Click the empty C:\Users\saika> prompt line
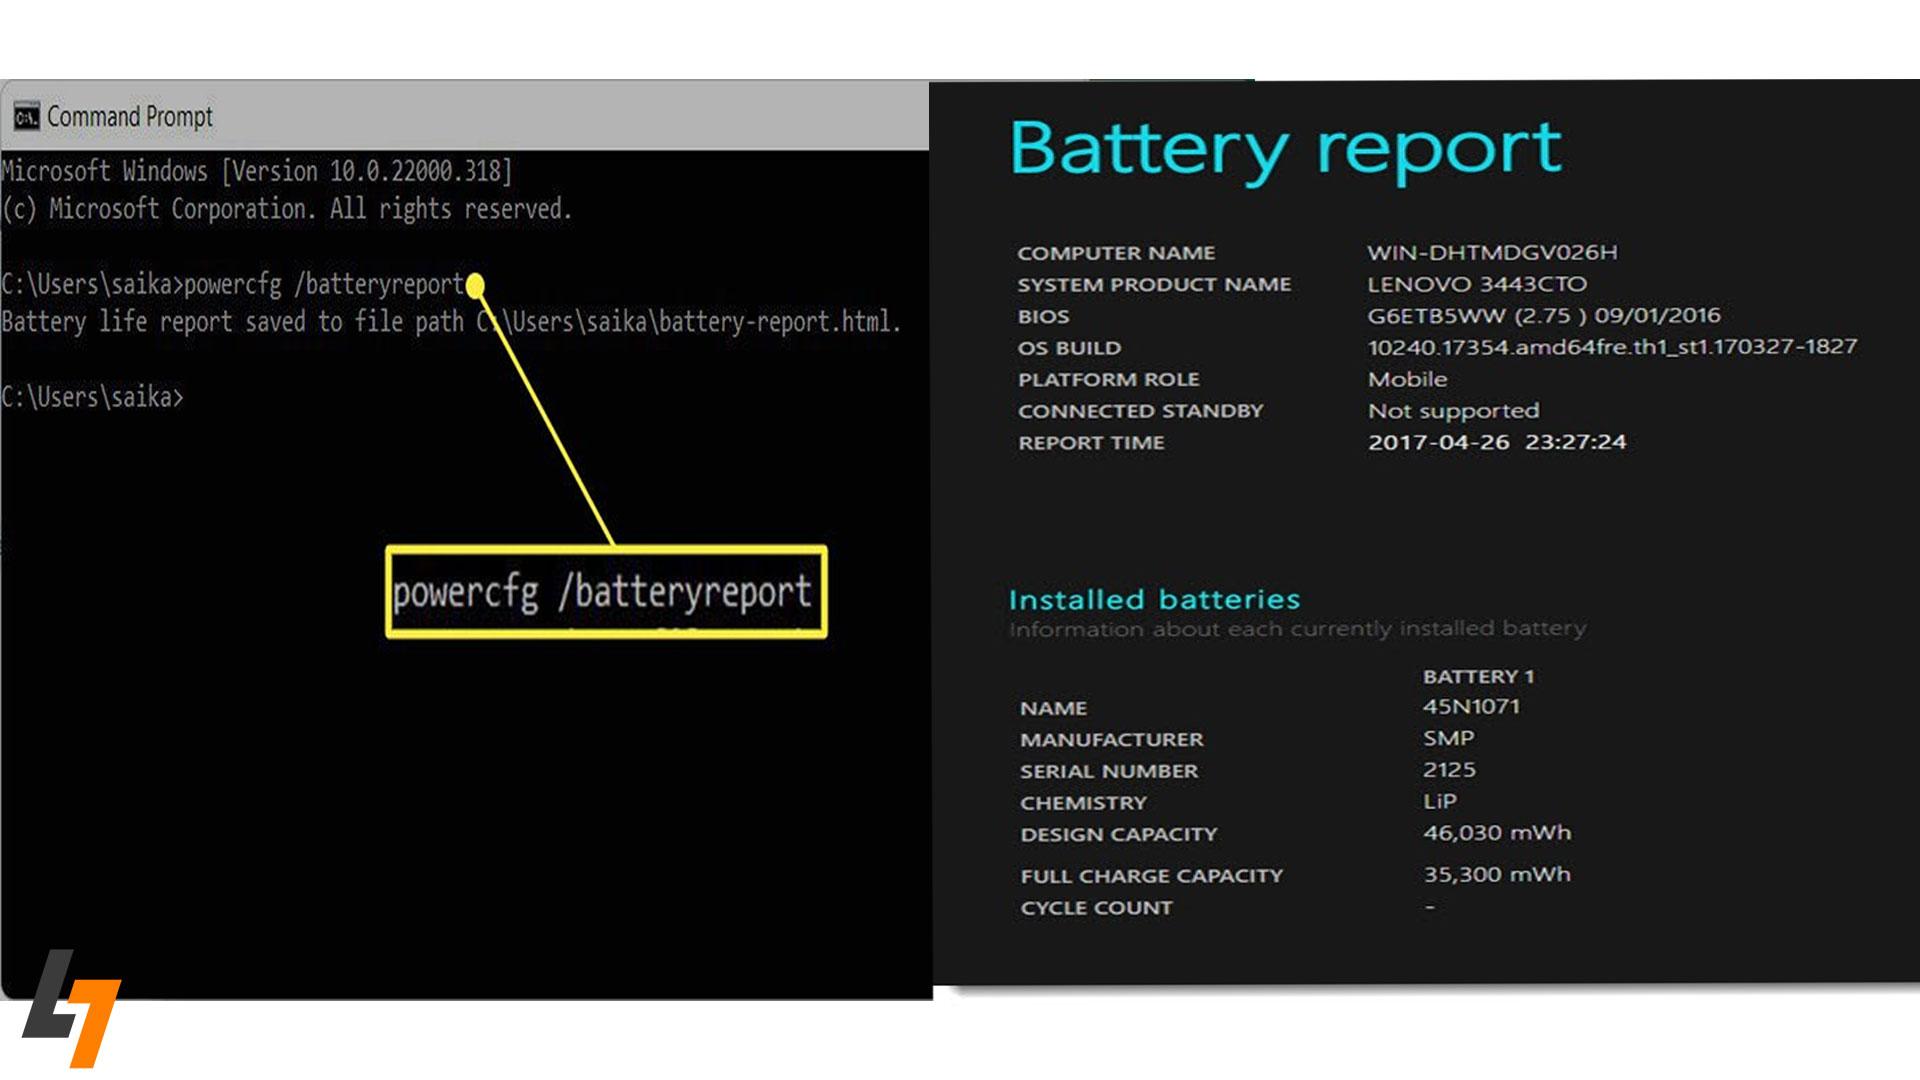 point(93,398)
